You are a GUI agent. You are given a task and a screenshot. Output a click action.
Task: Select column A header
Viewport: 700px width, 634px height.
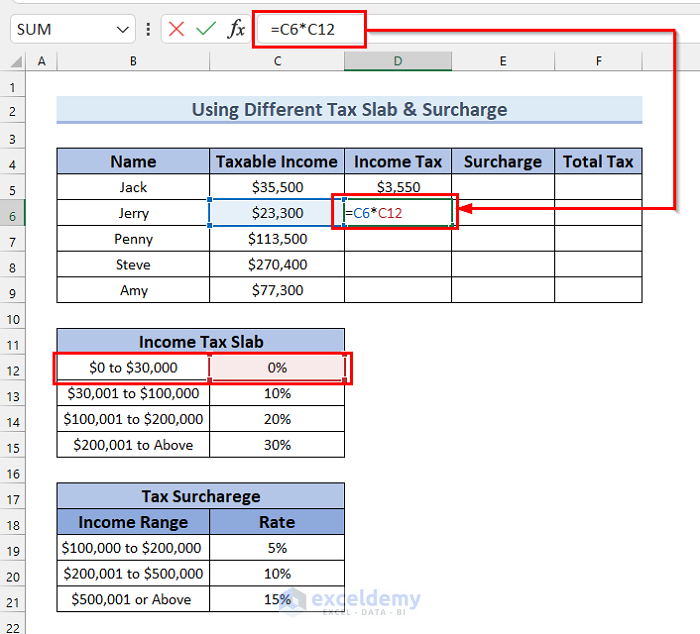click(42, 61)
